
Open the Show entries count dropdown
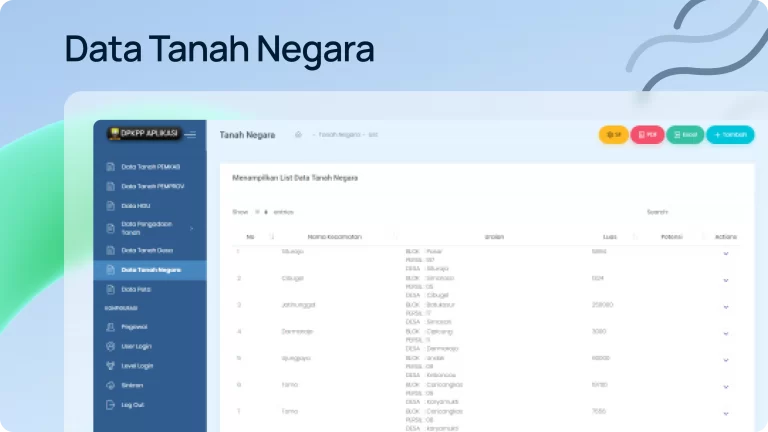(x=261, y=212)
